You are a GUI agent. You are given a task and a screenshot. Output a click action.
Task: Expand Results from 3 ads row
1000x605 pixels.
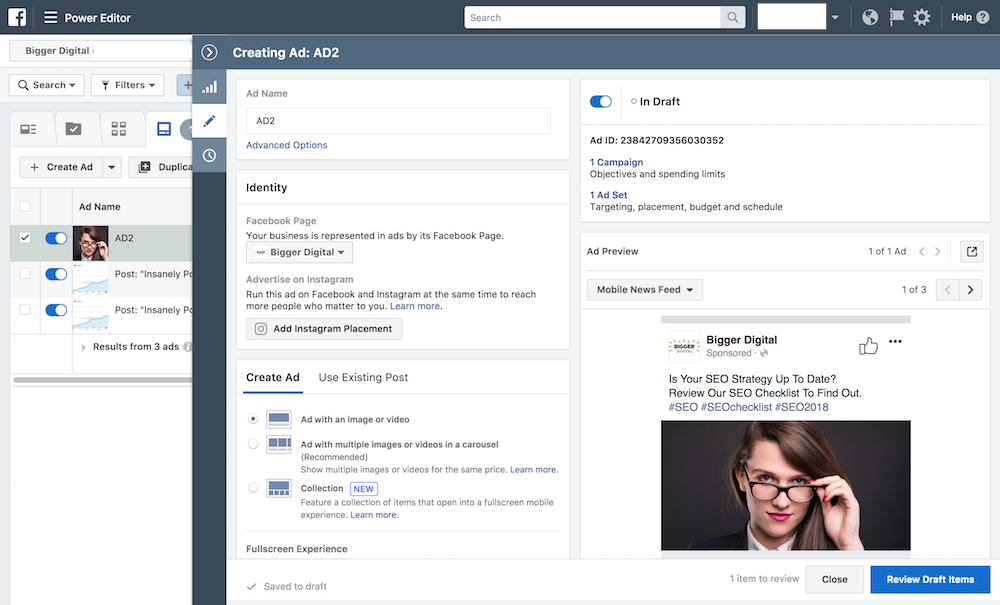(x=84, y=347)
